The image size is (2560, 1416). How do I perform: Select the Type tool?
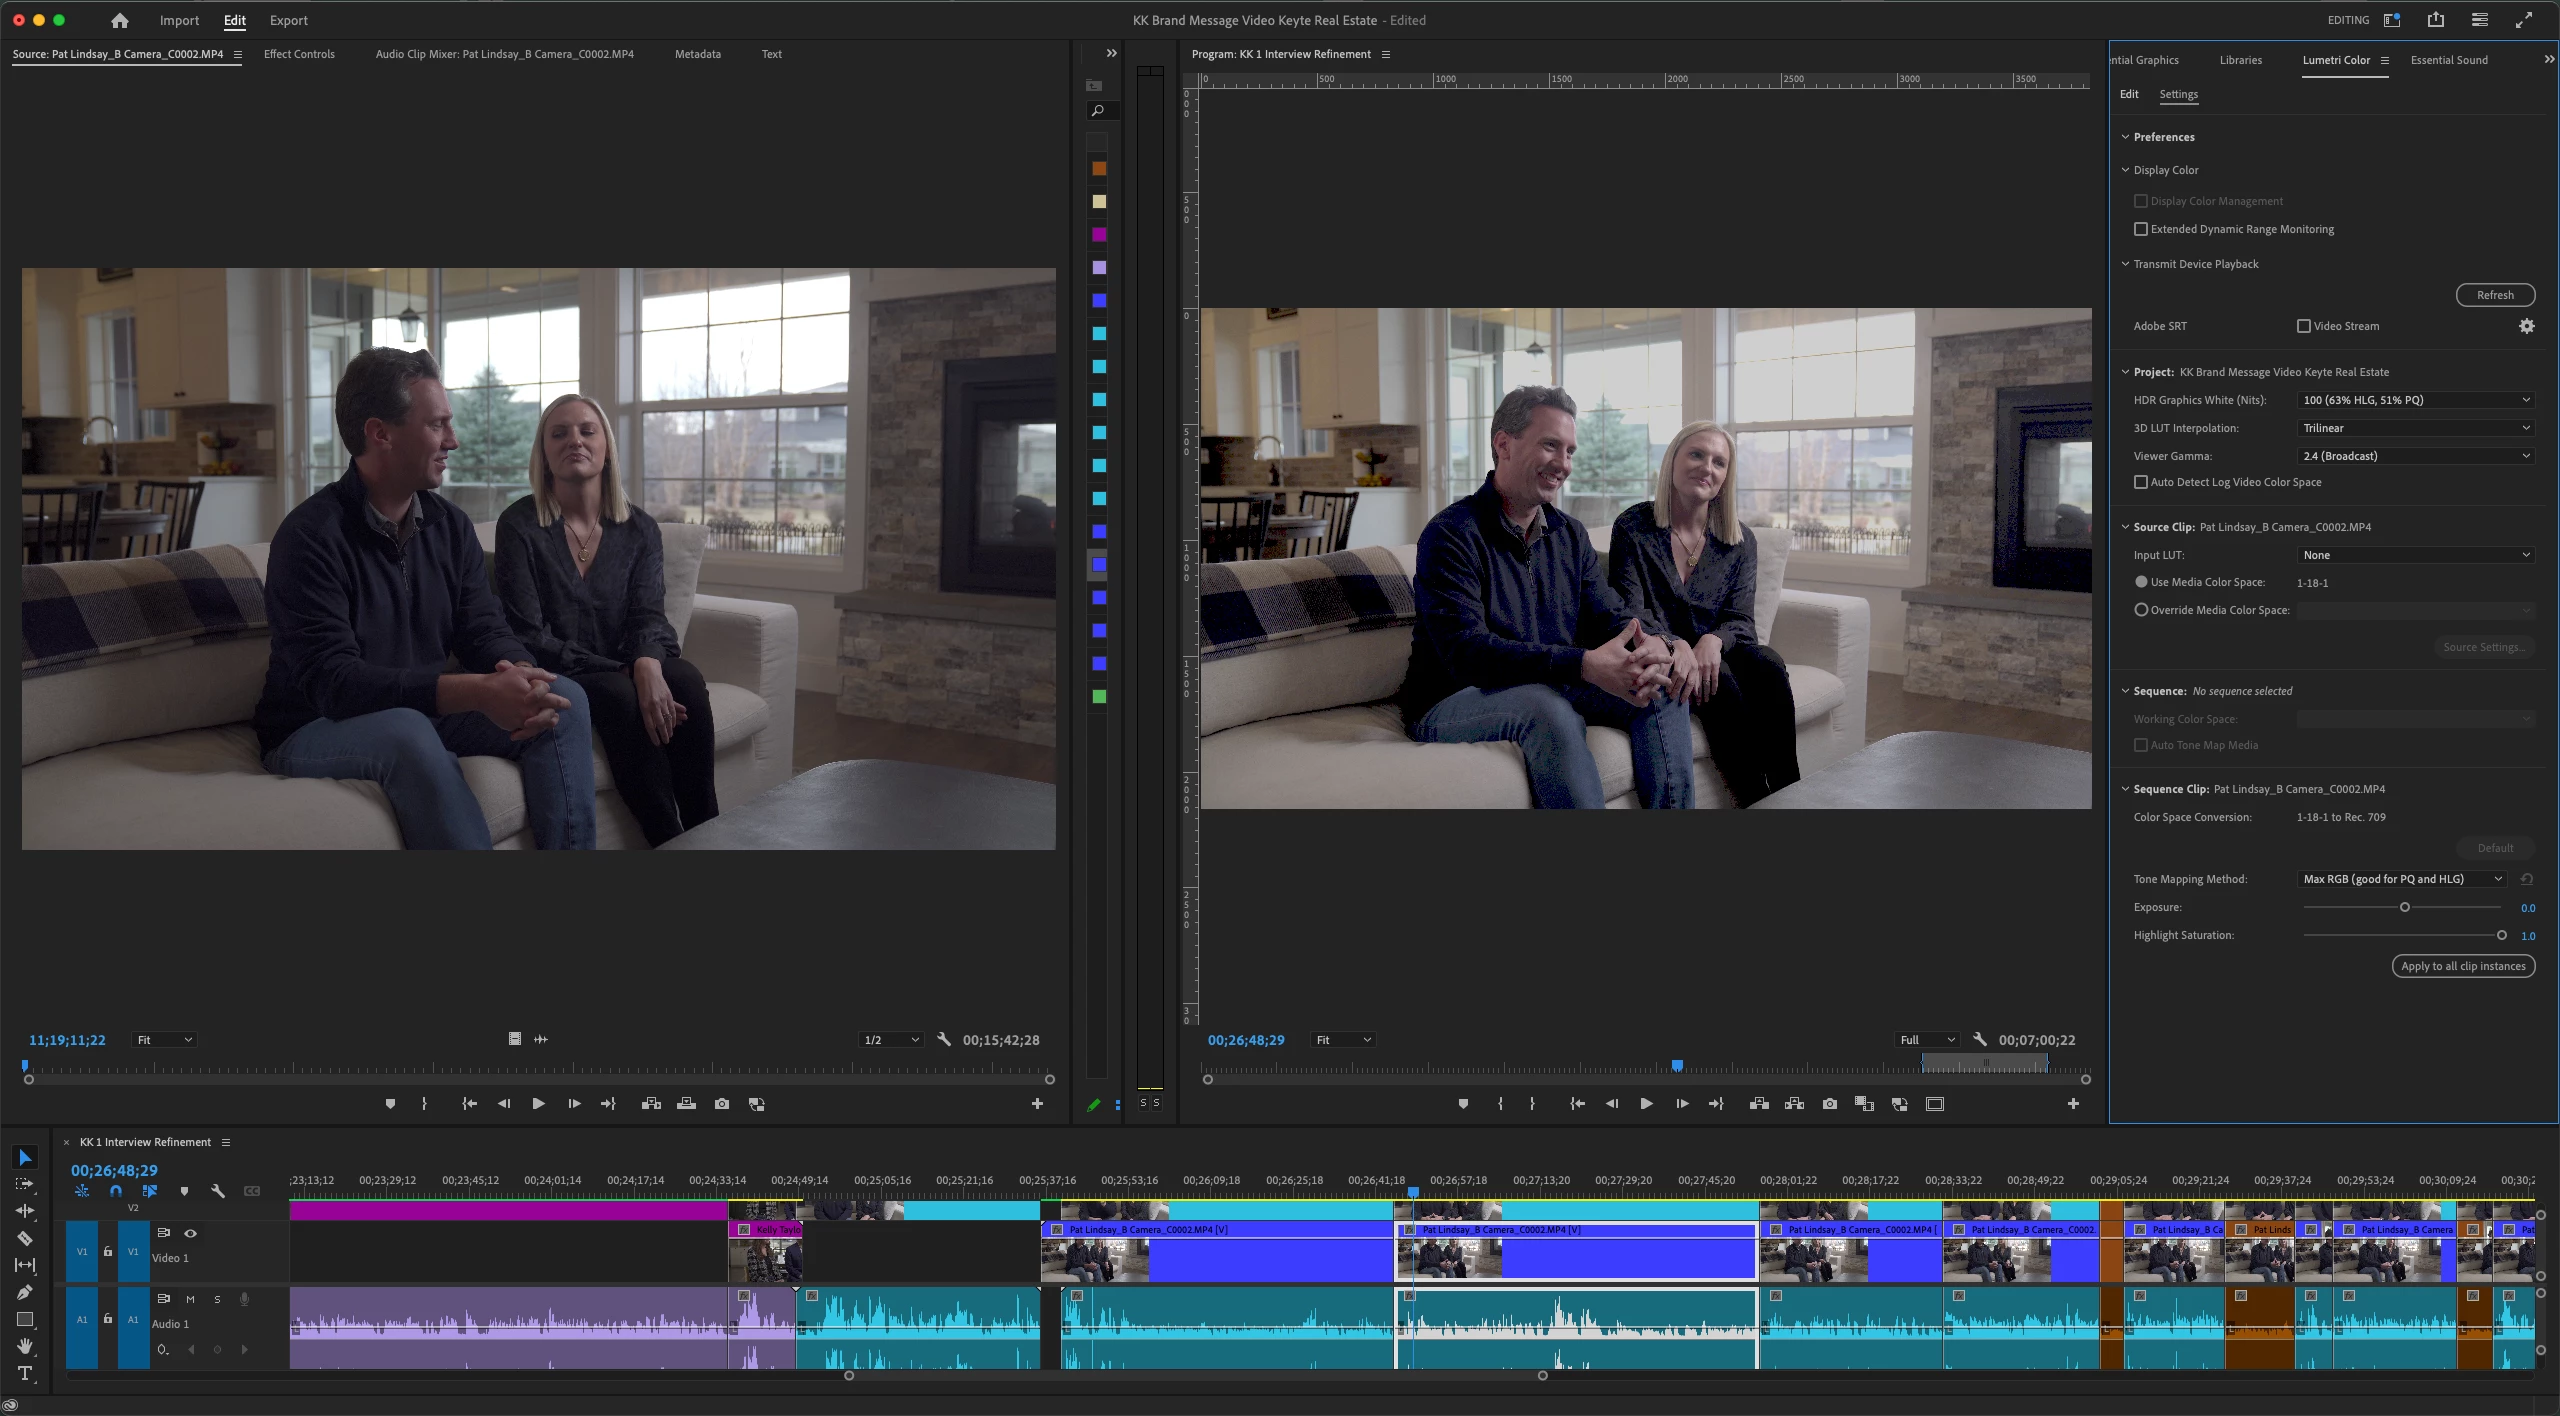pyautogui.click(x=25, y=1373)
